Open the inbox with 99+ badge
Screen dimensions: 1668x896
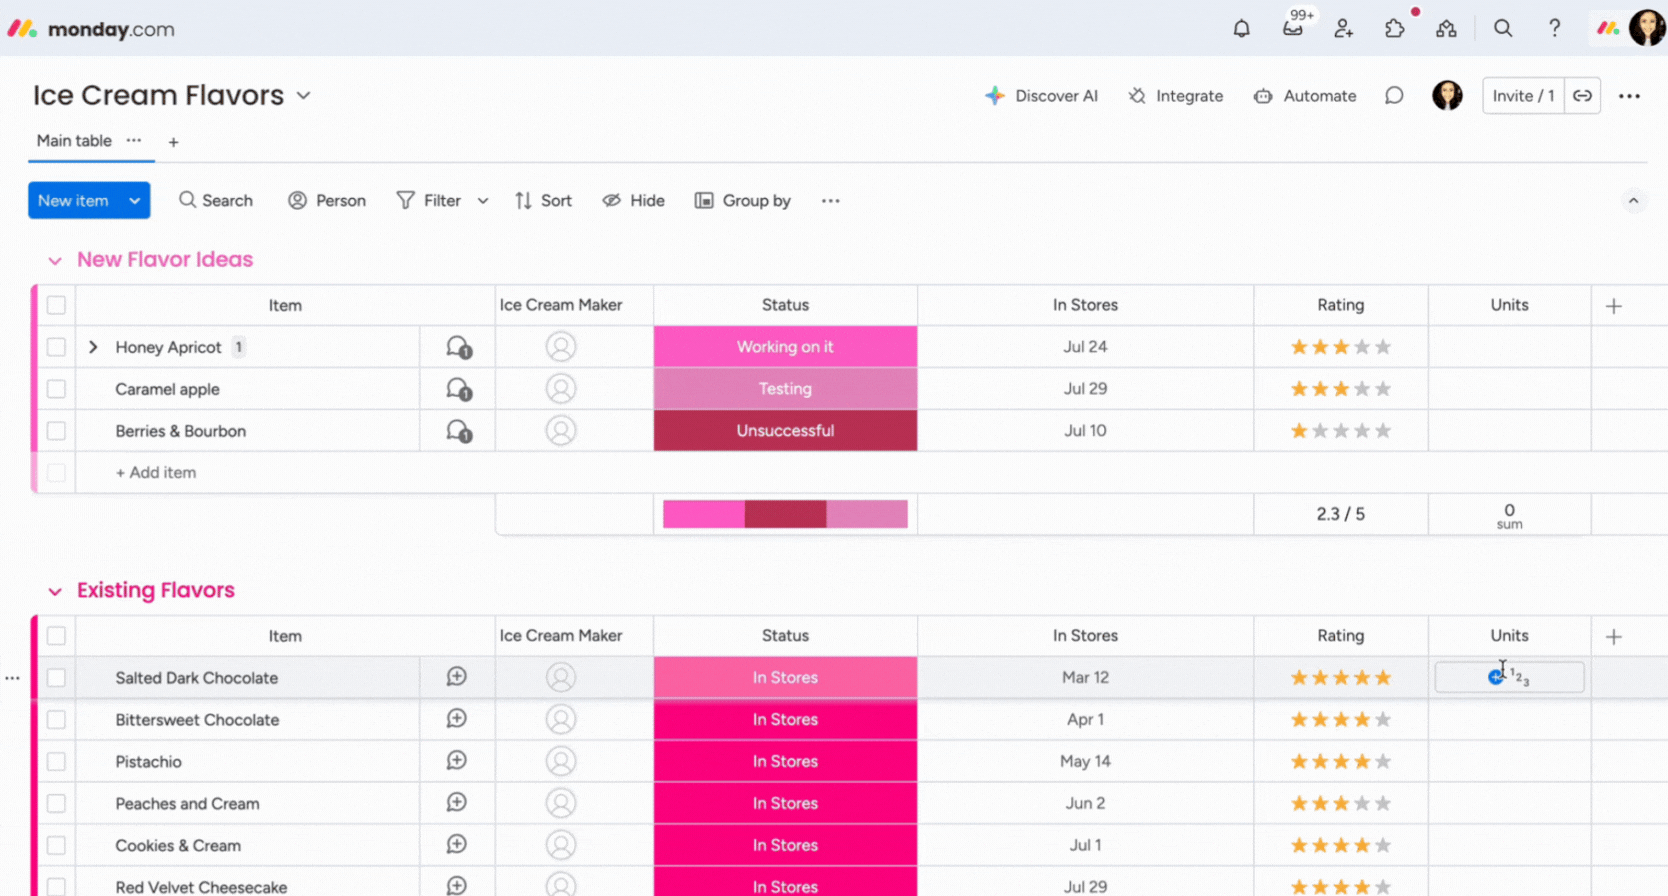point(1293,28)
